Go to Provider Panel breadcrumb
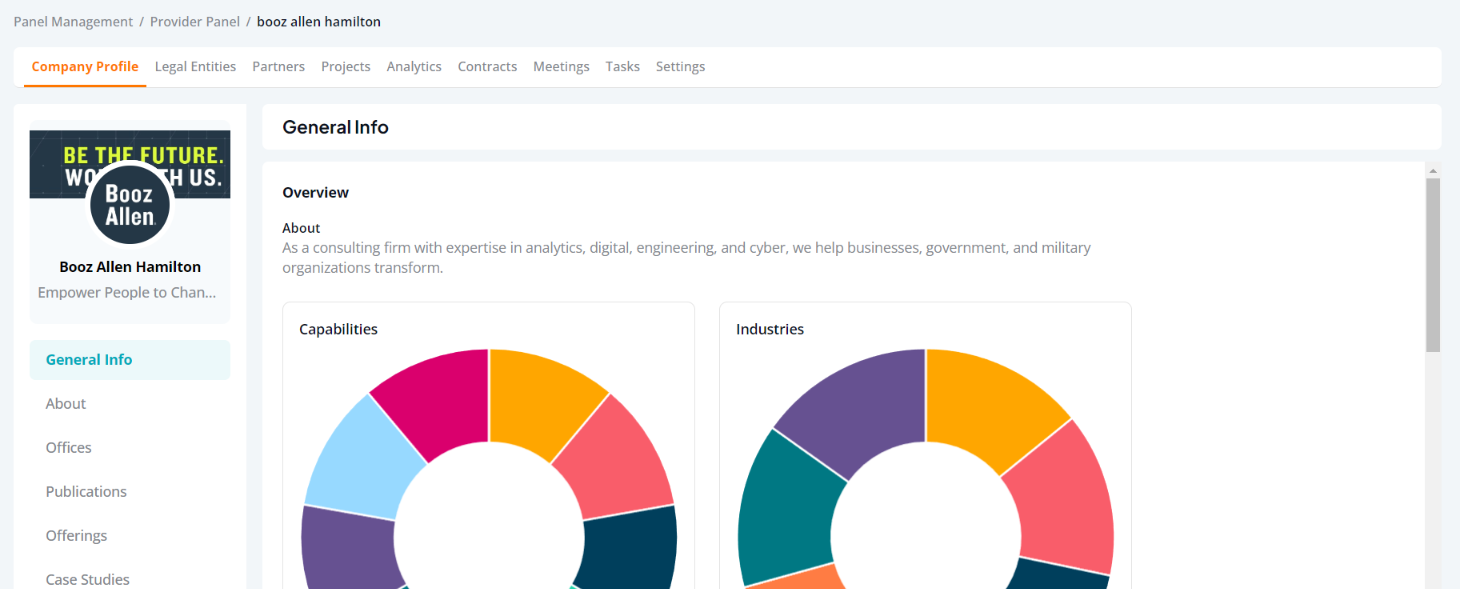 [195, 21]
